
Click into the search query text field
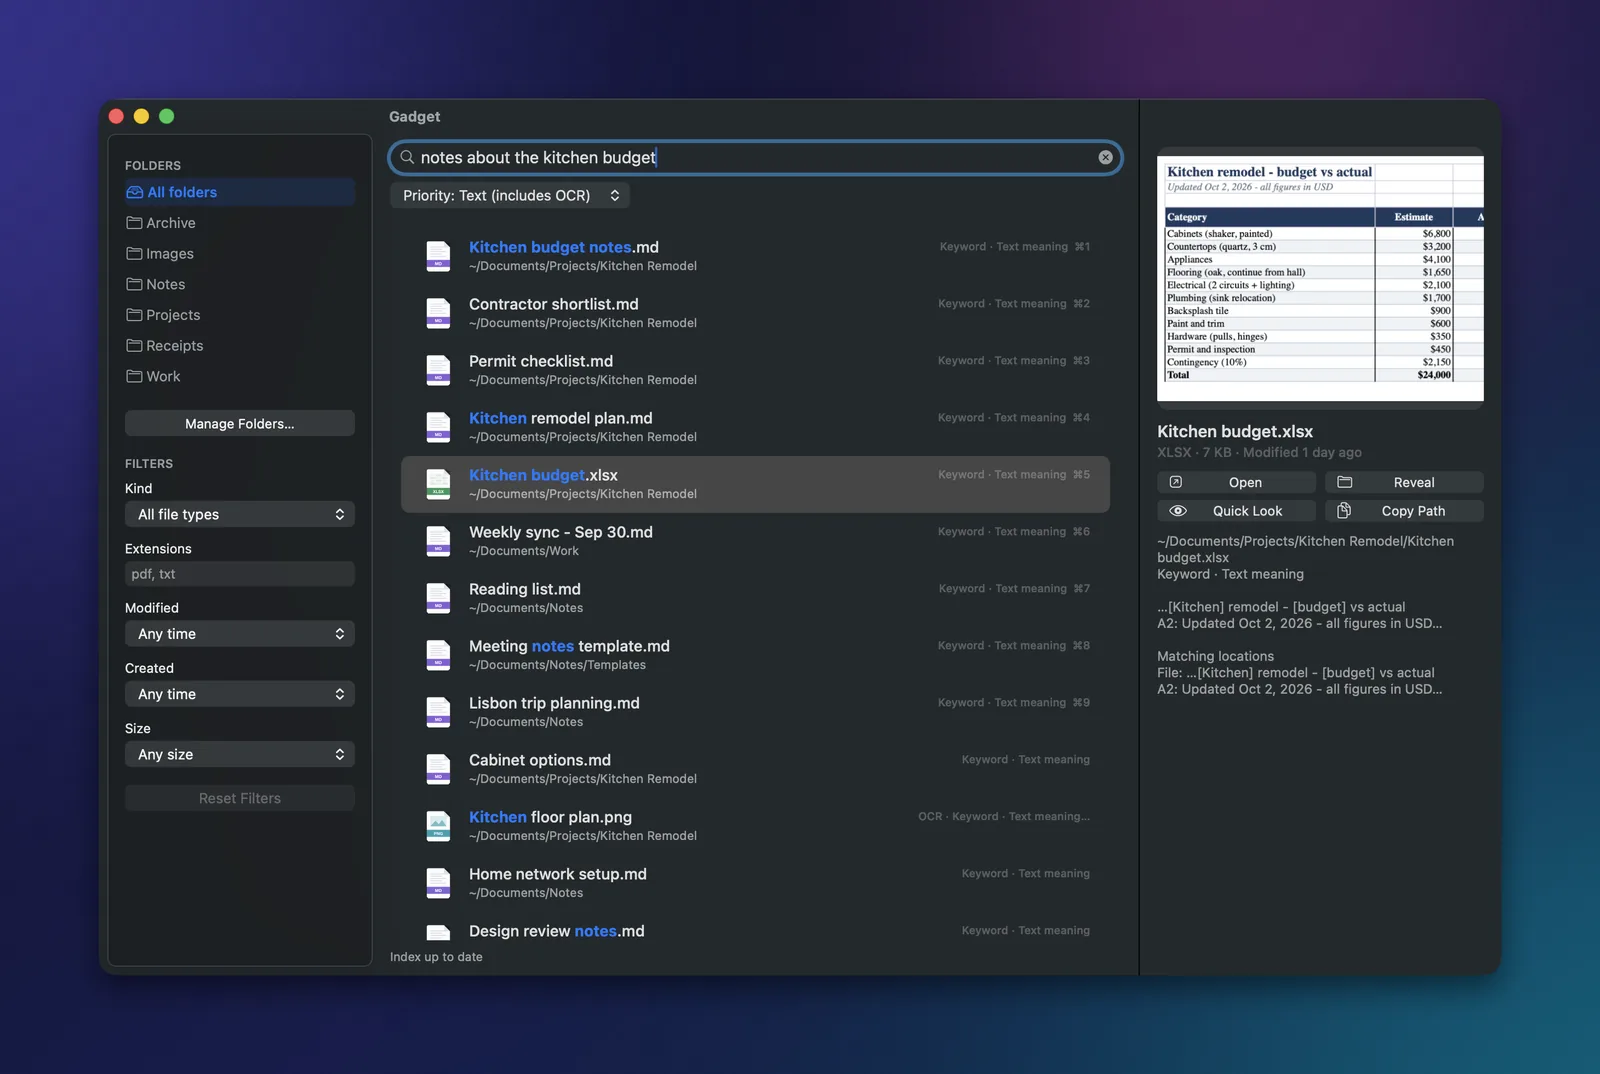pyautogui.click(x=755, y=157)
